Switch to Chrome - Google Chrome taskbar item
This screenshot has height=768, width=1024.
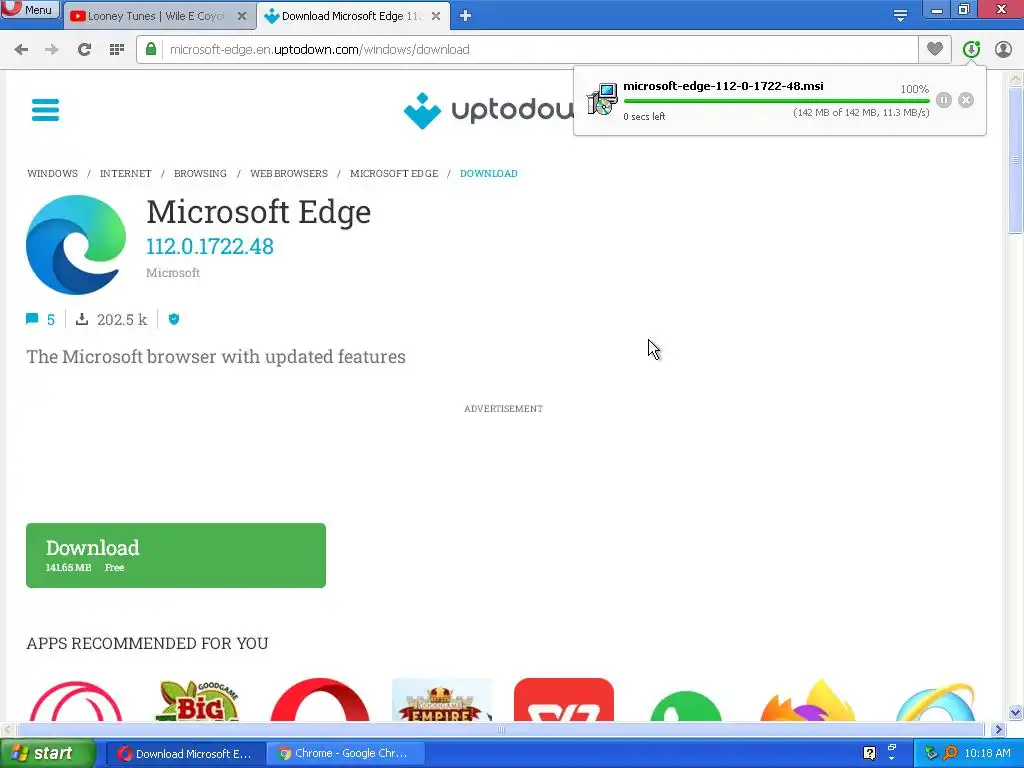coord(345,754)
